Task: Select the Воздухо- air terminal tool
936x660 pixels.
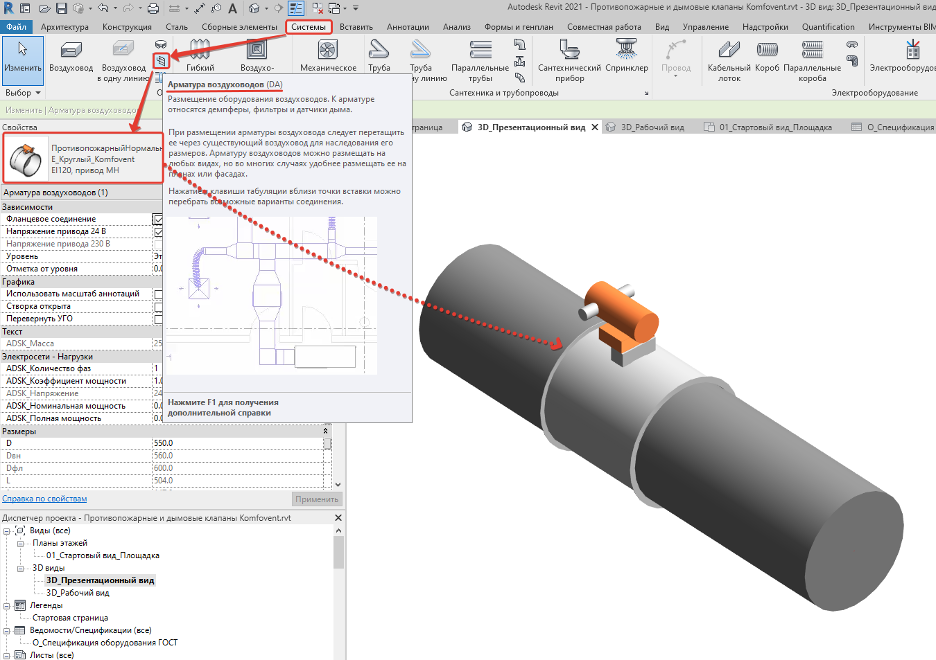Action: click(x=257, y=56)
